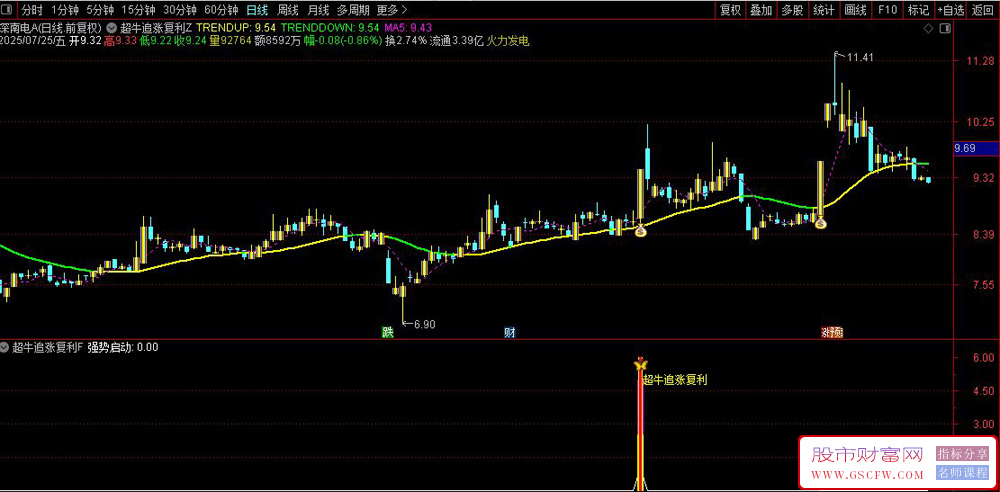The height and width of the screenshot is (492, 1000).
Task: Click the 6.90 low price annotation
Action: 425,324
